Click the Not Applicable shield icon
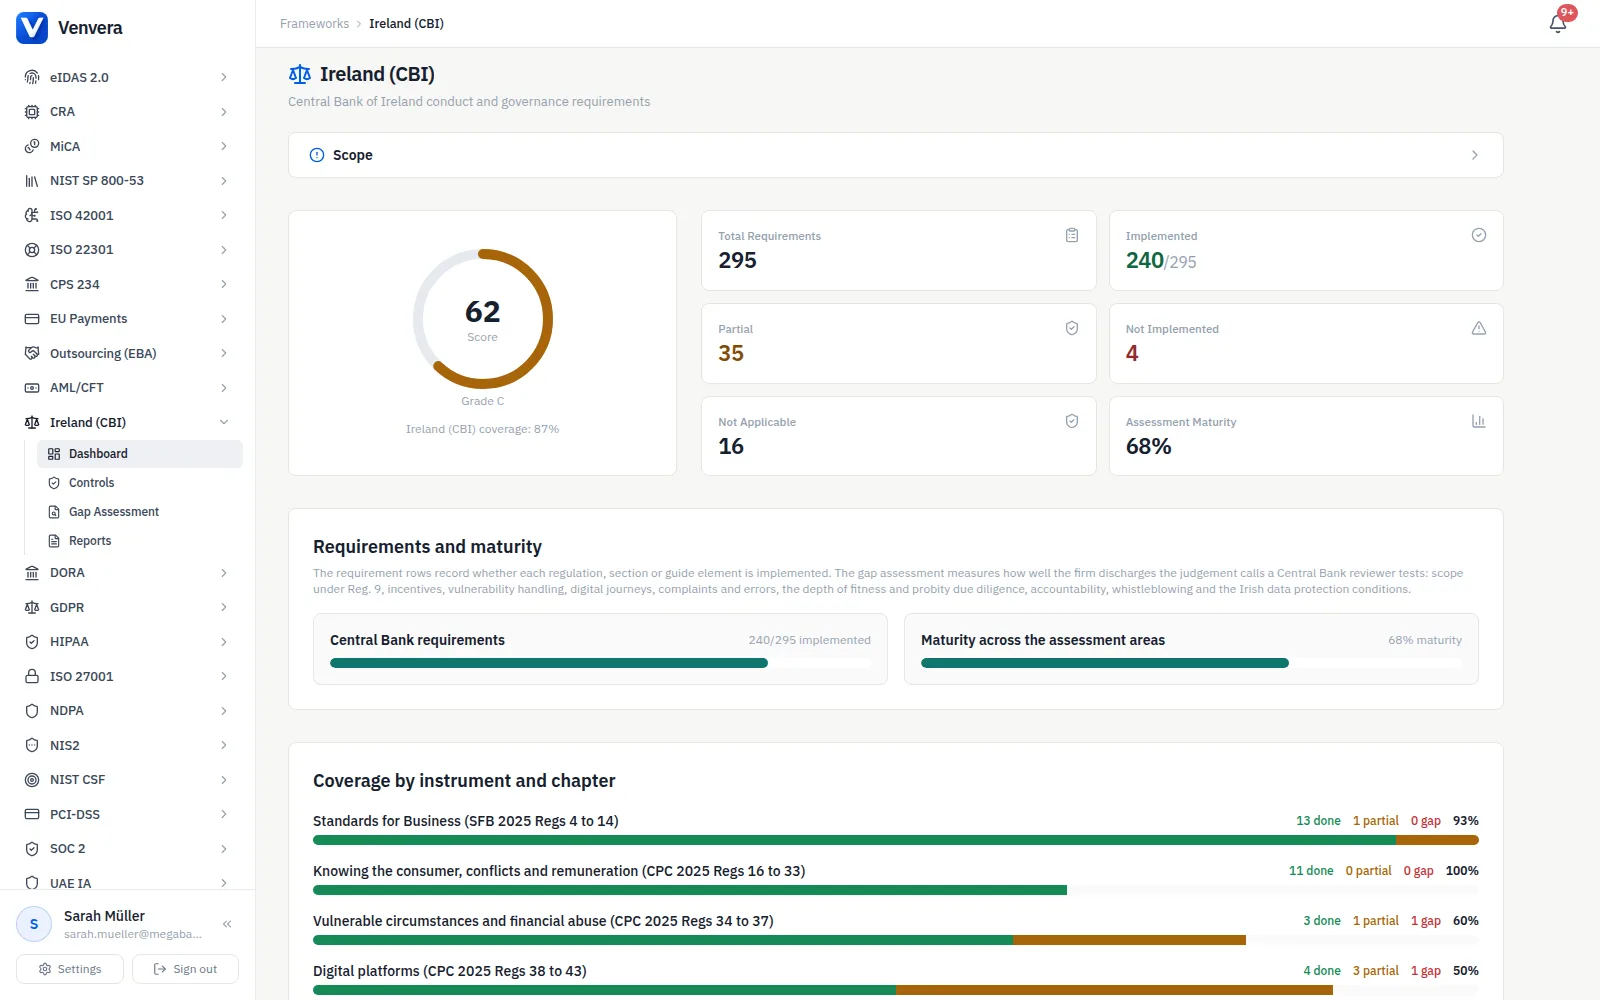The width and height of the screenshot is (1600, 1000). click(x=1072, y=421)
